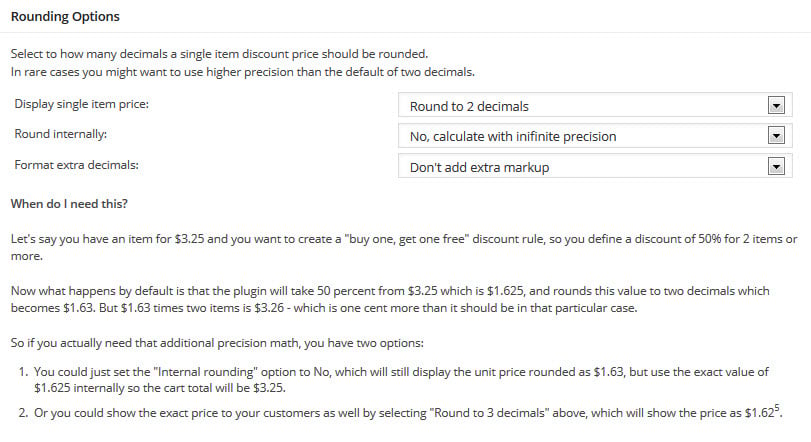Click the 'So if you actually need' sentence
This screenshot has height=442, width=811.
(217, 343)
